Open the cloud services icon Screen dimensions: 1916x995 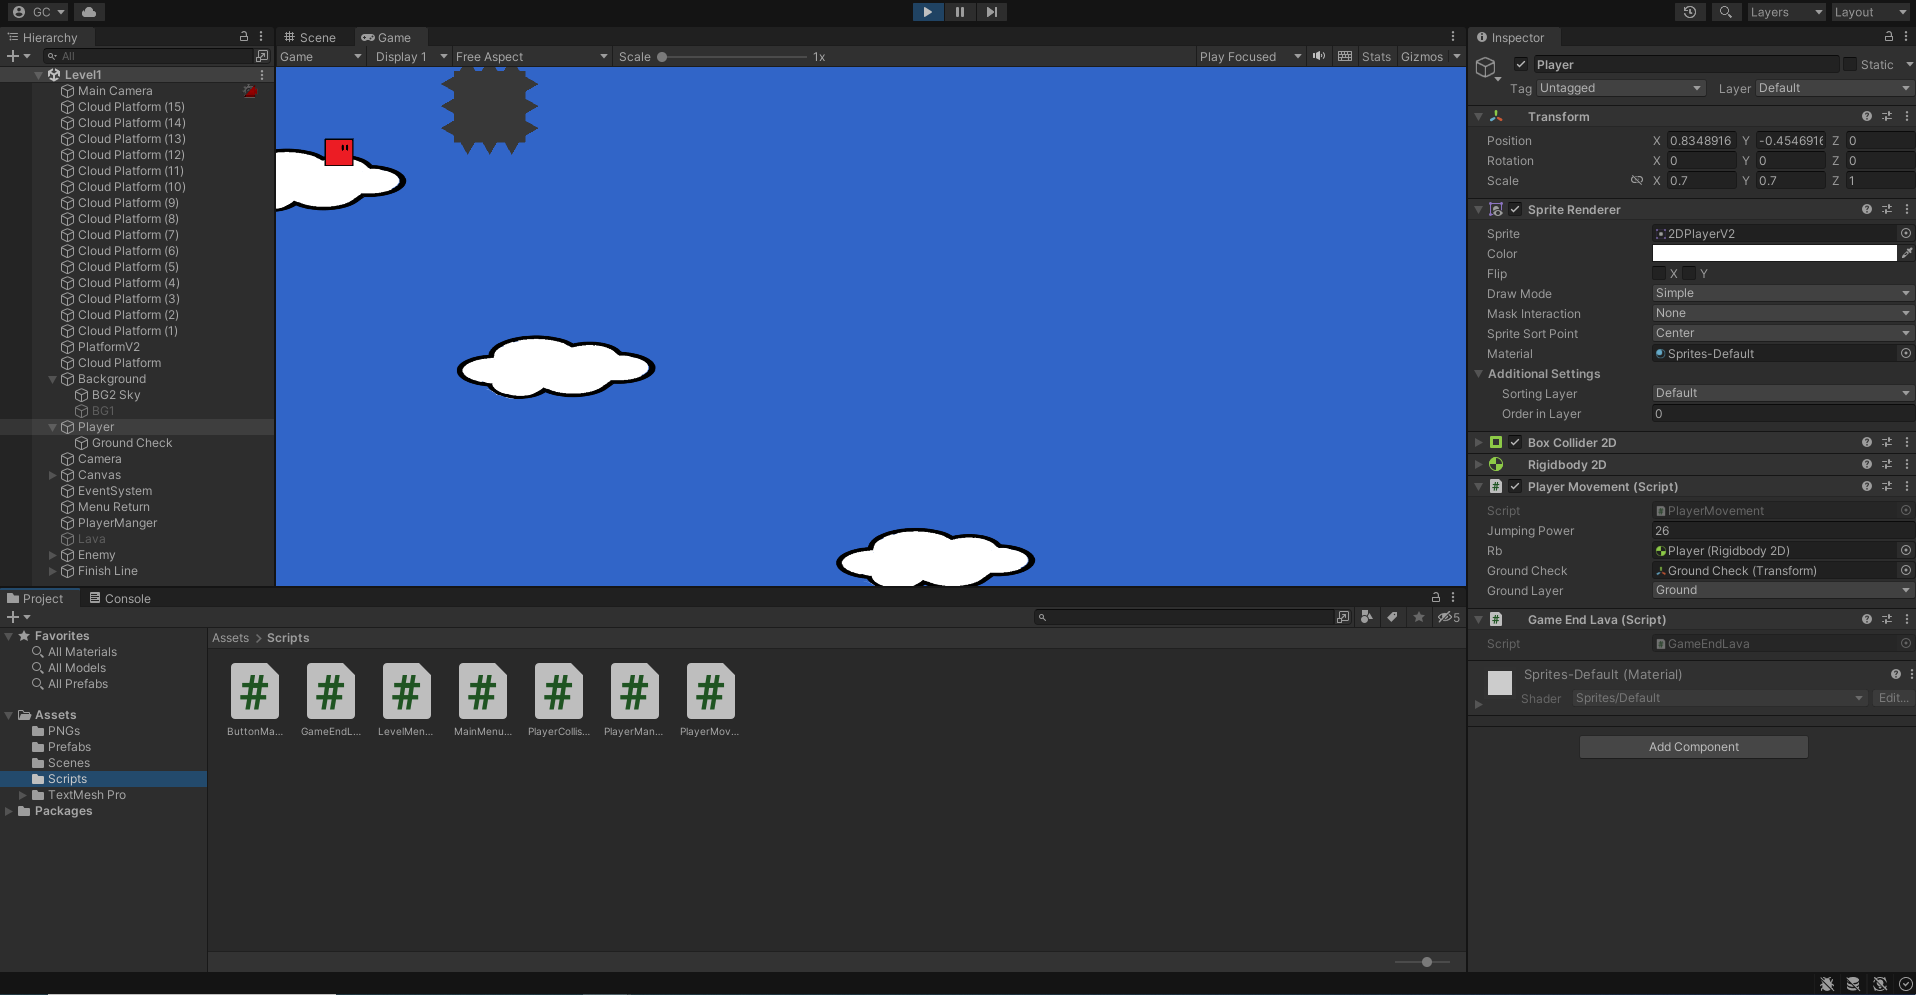[x=89, y=12]
